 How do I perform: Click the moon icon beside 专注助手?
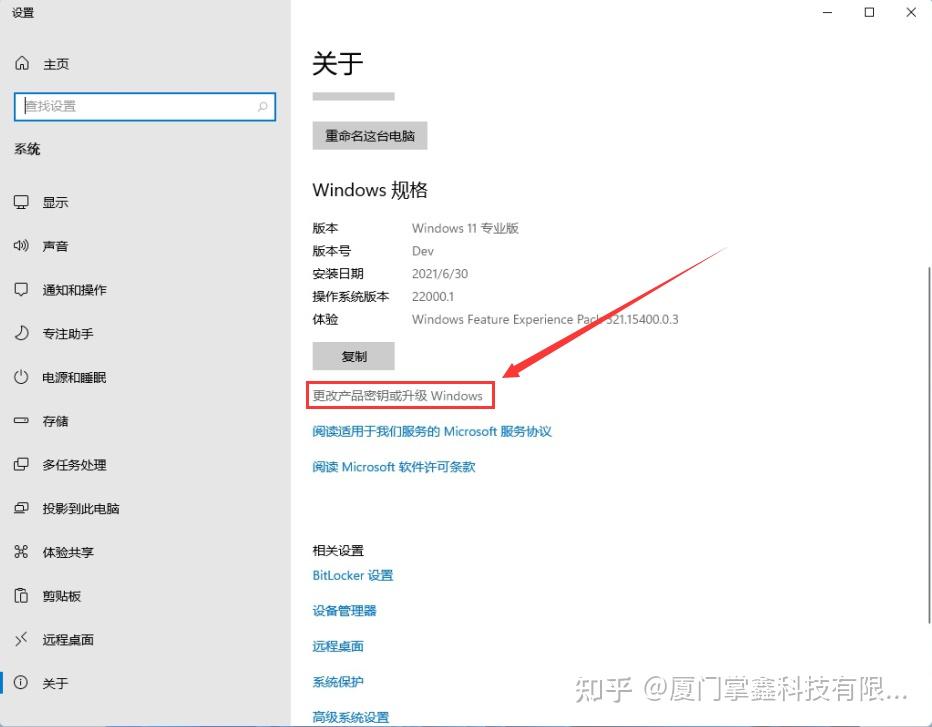tap(21, 333)
